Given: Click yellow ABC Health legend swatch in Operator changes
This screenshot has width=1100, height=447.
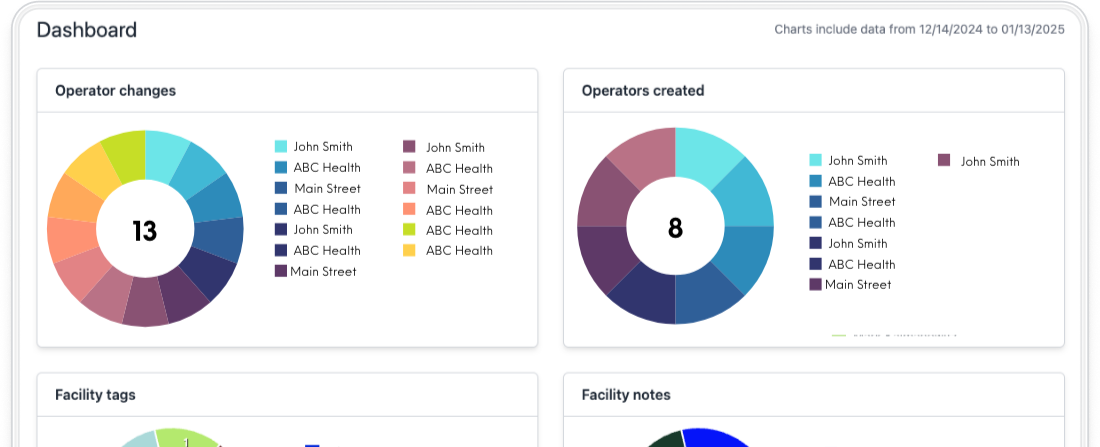Looking at the screenshot, I should coord(409,251).
